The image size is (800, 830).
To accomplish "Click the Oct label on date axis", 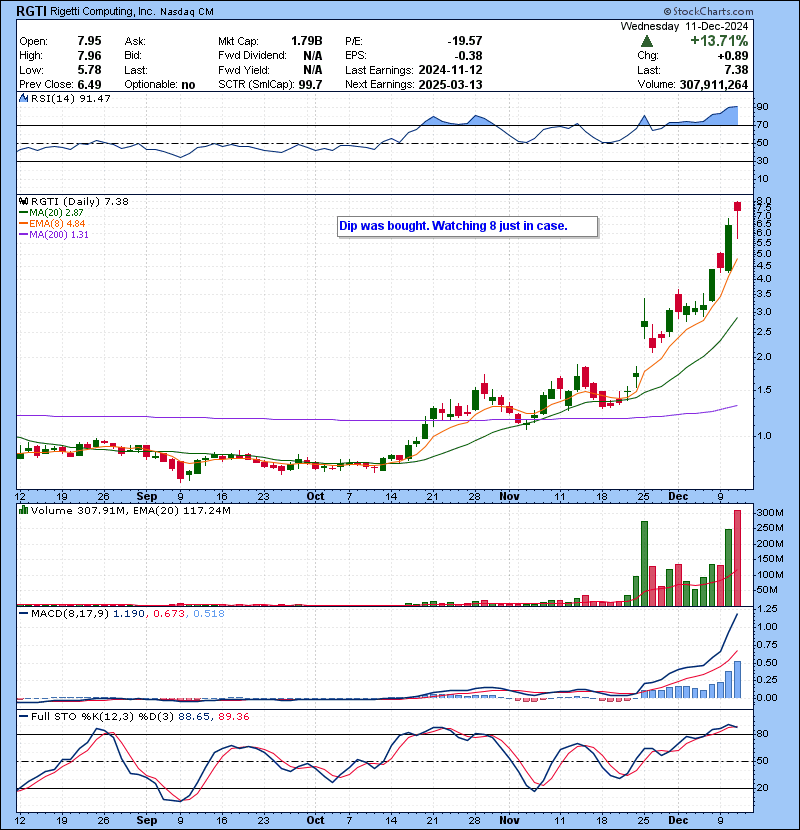I will 315,495.
